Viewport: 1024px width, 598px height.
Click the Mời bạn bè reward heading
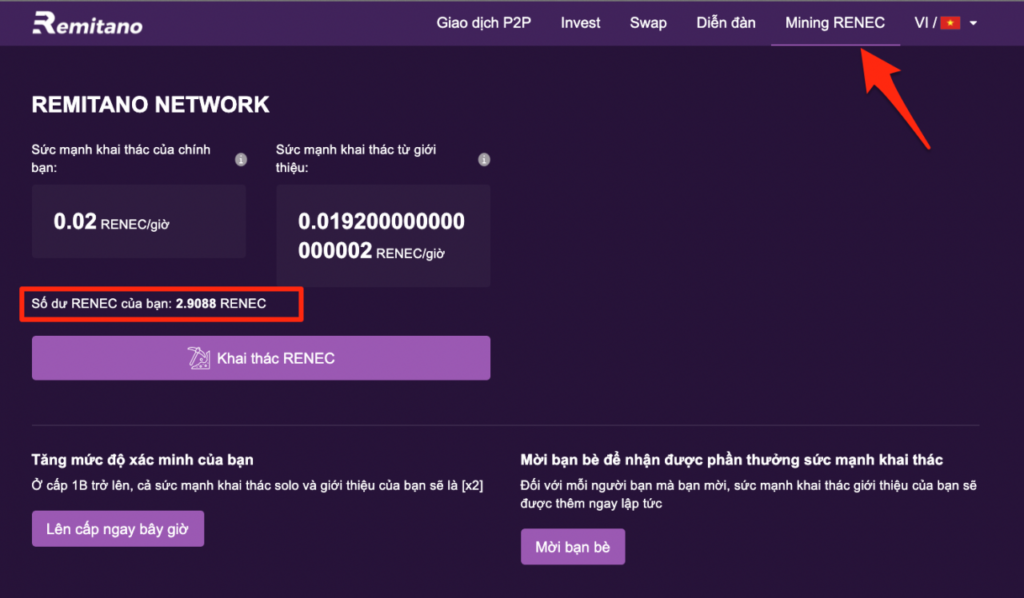(x=731, y=460)
